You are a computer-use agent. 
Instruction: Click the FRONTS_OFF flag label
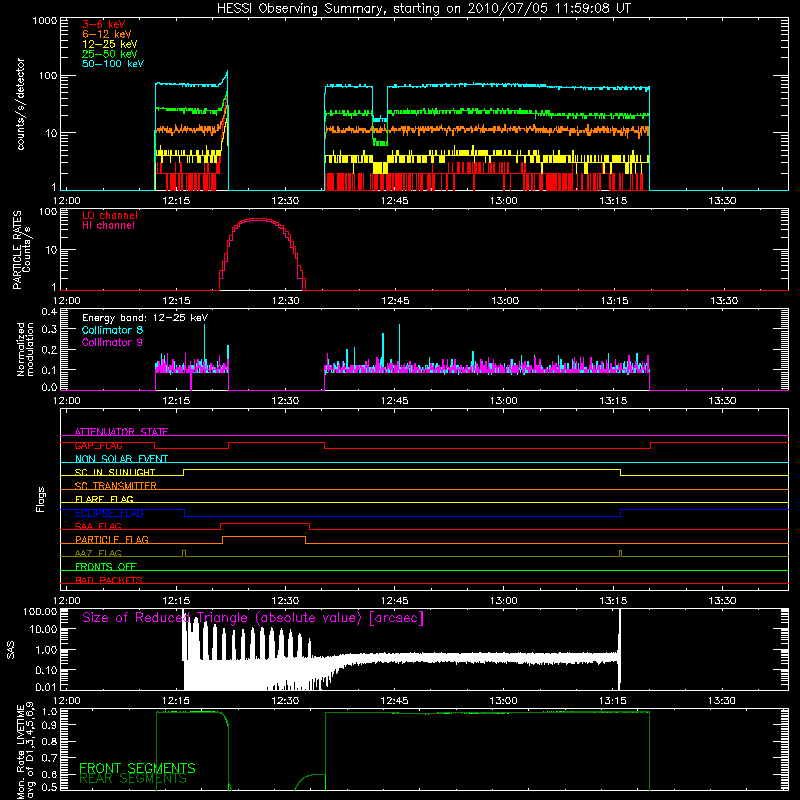[106, 567]
